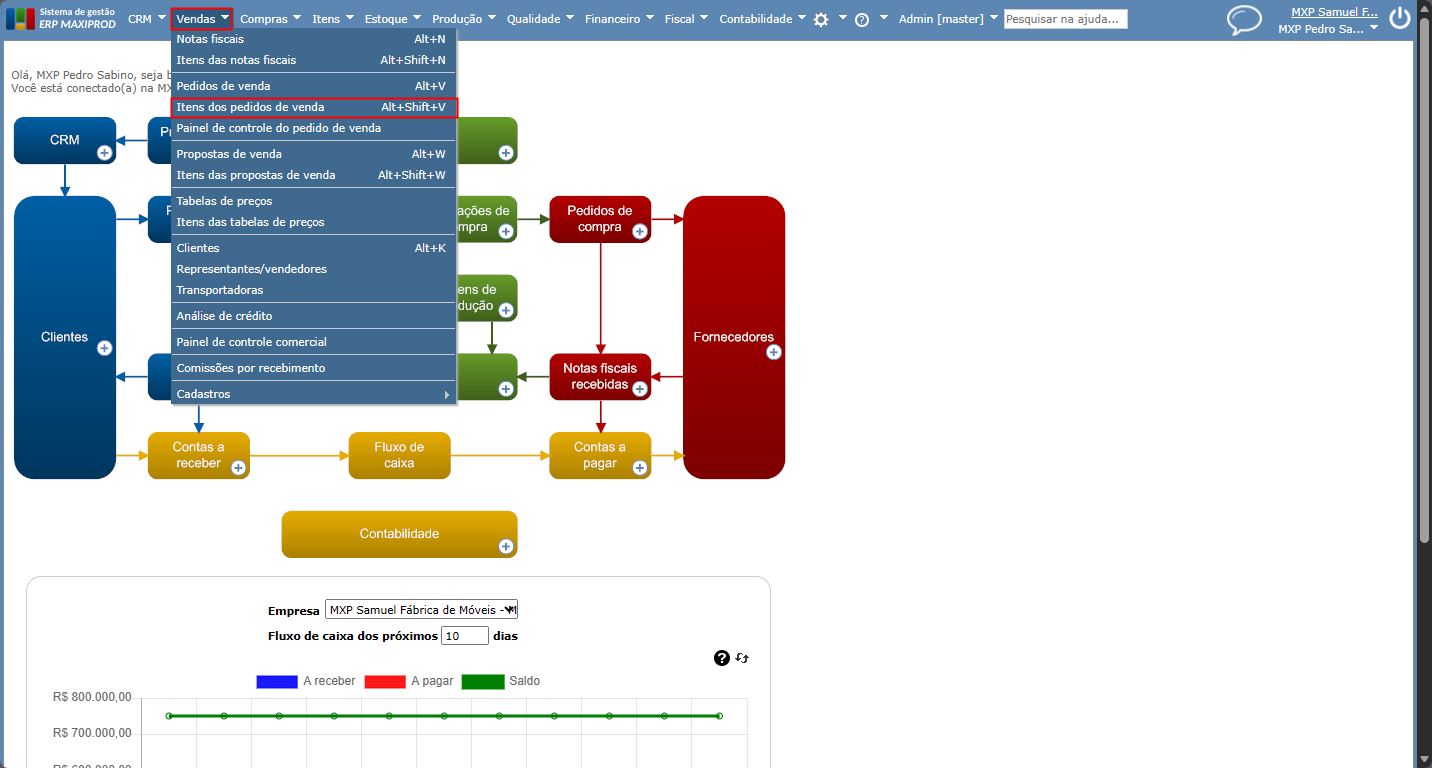Click the cash flow days input field

(x=465, y=636)
